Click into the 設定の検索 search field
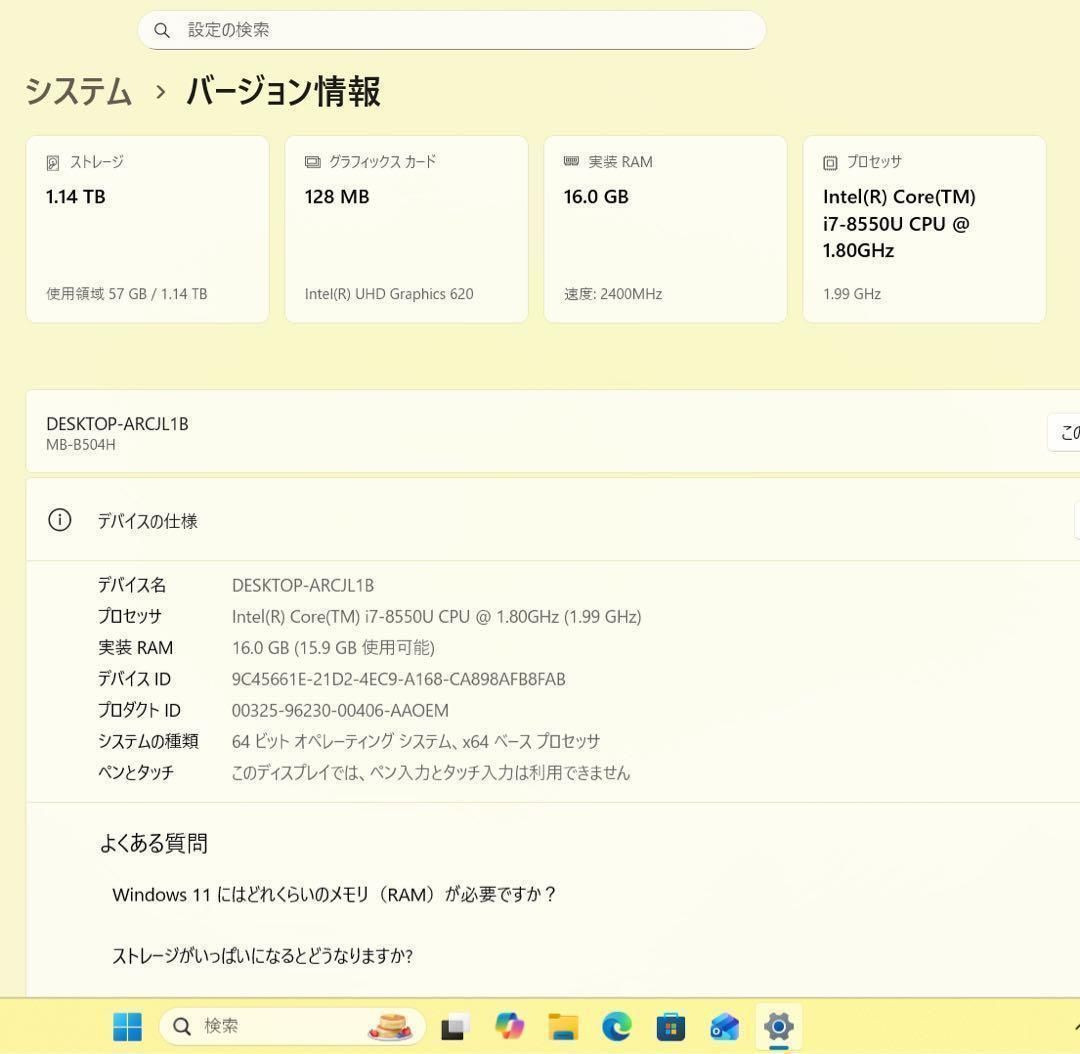The height and width of the screenshot is (1054, 1080). click(450, 30)
